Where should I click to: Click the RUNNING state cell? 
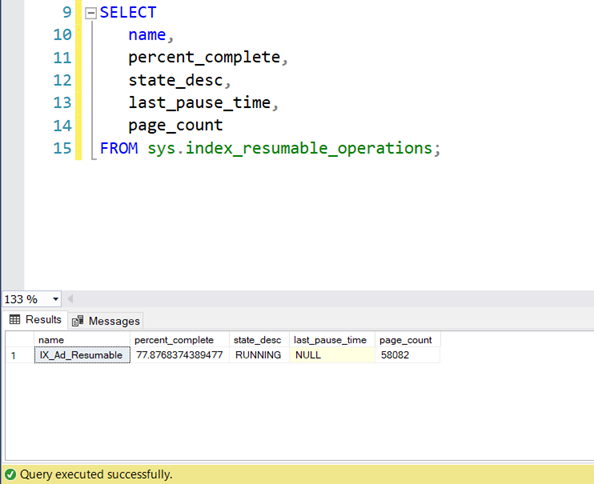click(259, 355)
